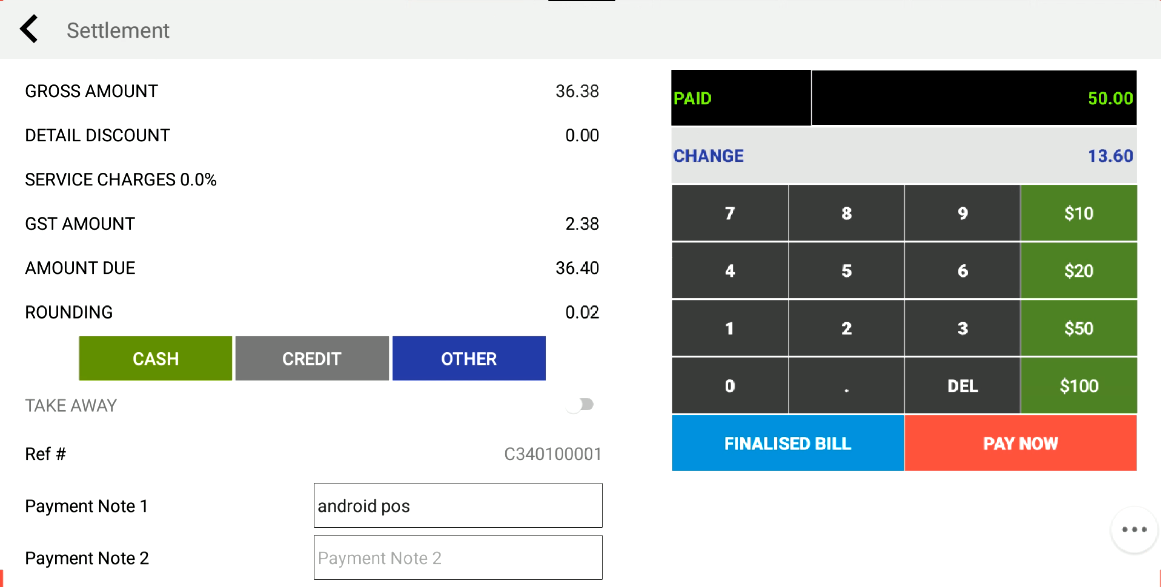Click the PAID amount display field

[x=973, y=98]
